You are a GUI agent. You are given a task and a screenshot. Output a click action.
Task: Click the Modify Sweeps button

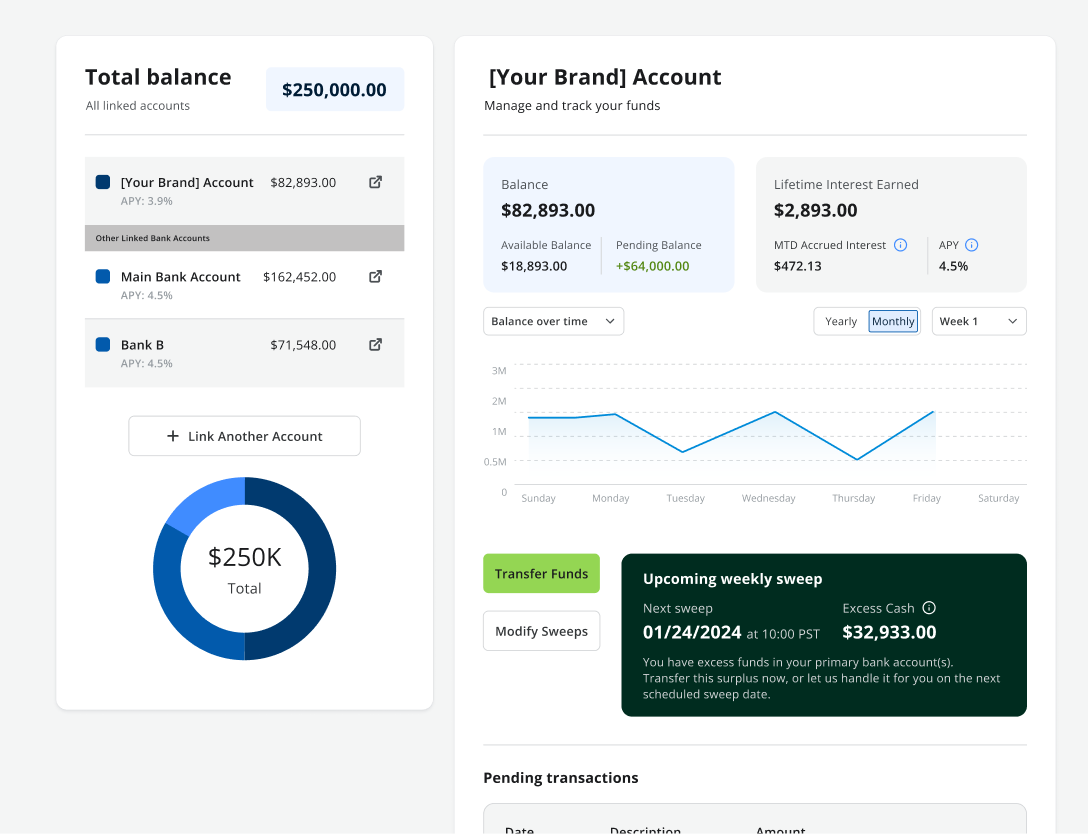click(541, 631)
